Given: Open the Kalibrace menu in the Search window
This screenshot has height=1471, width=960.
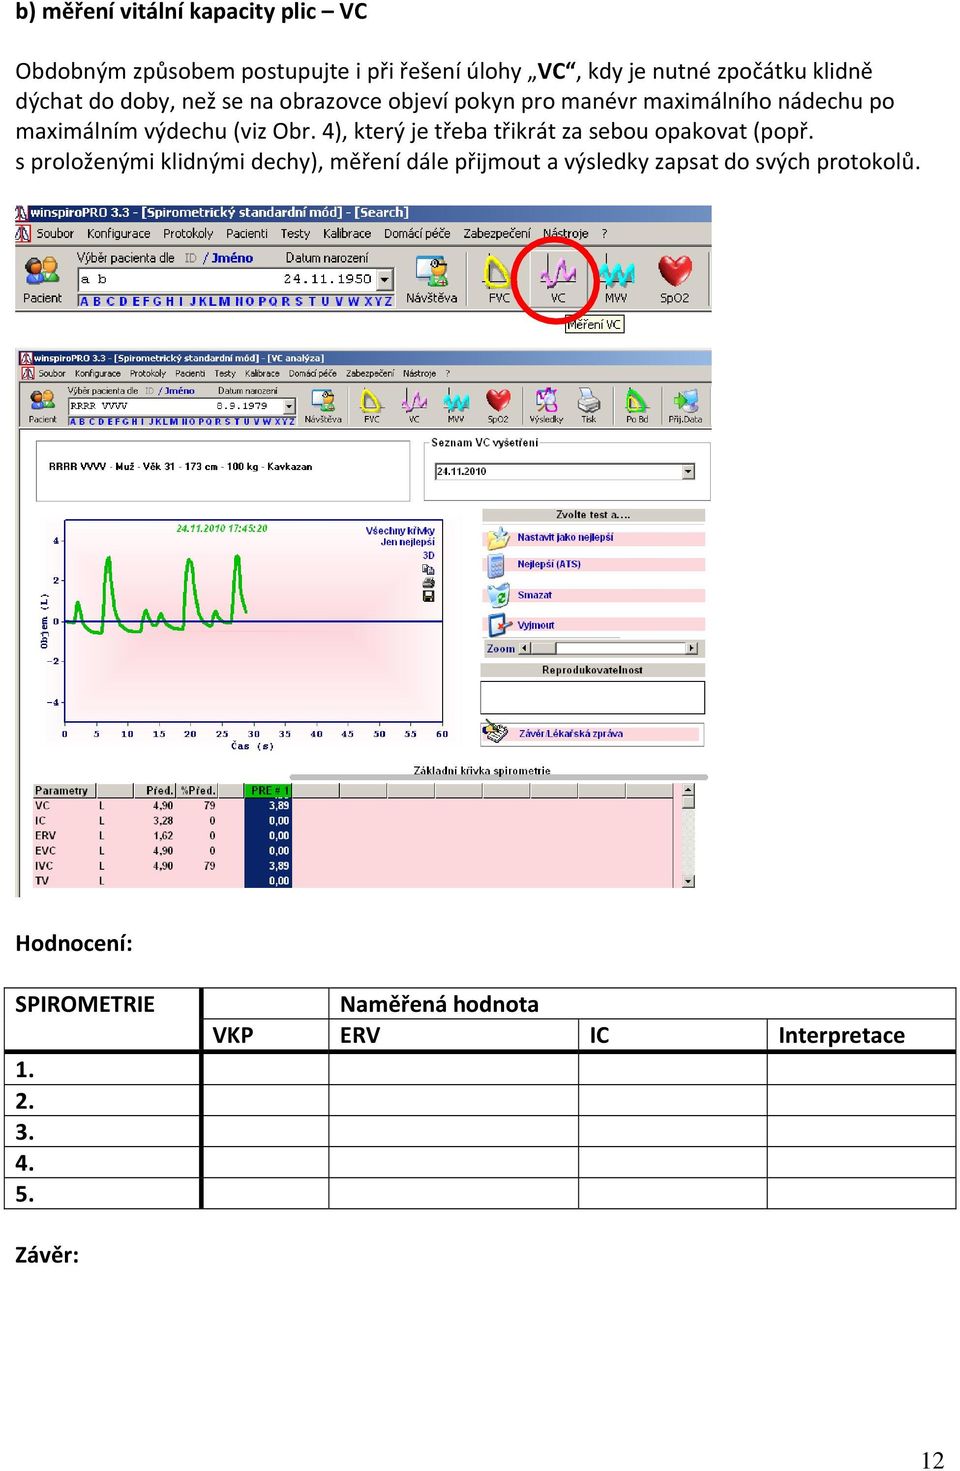Looking at the screenshot, I should (x=347, y=234).
